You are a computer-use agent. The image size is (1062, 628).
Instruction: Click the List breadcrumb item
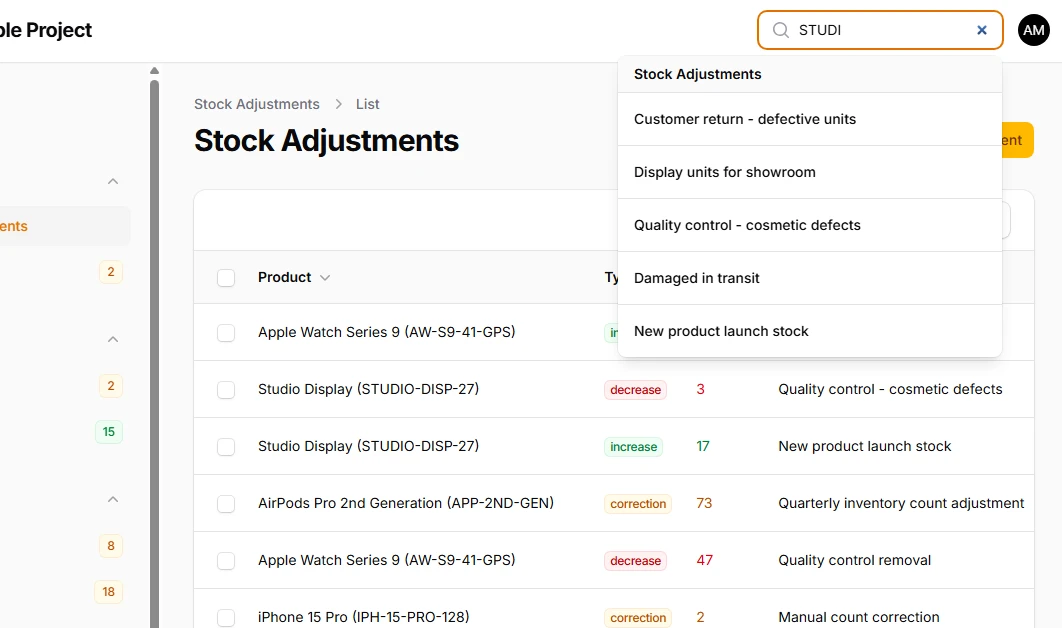click(x=367, y=104)
